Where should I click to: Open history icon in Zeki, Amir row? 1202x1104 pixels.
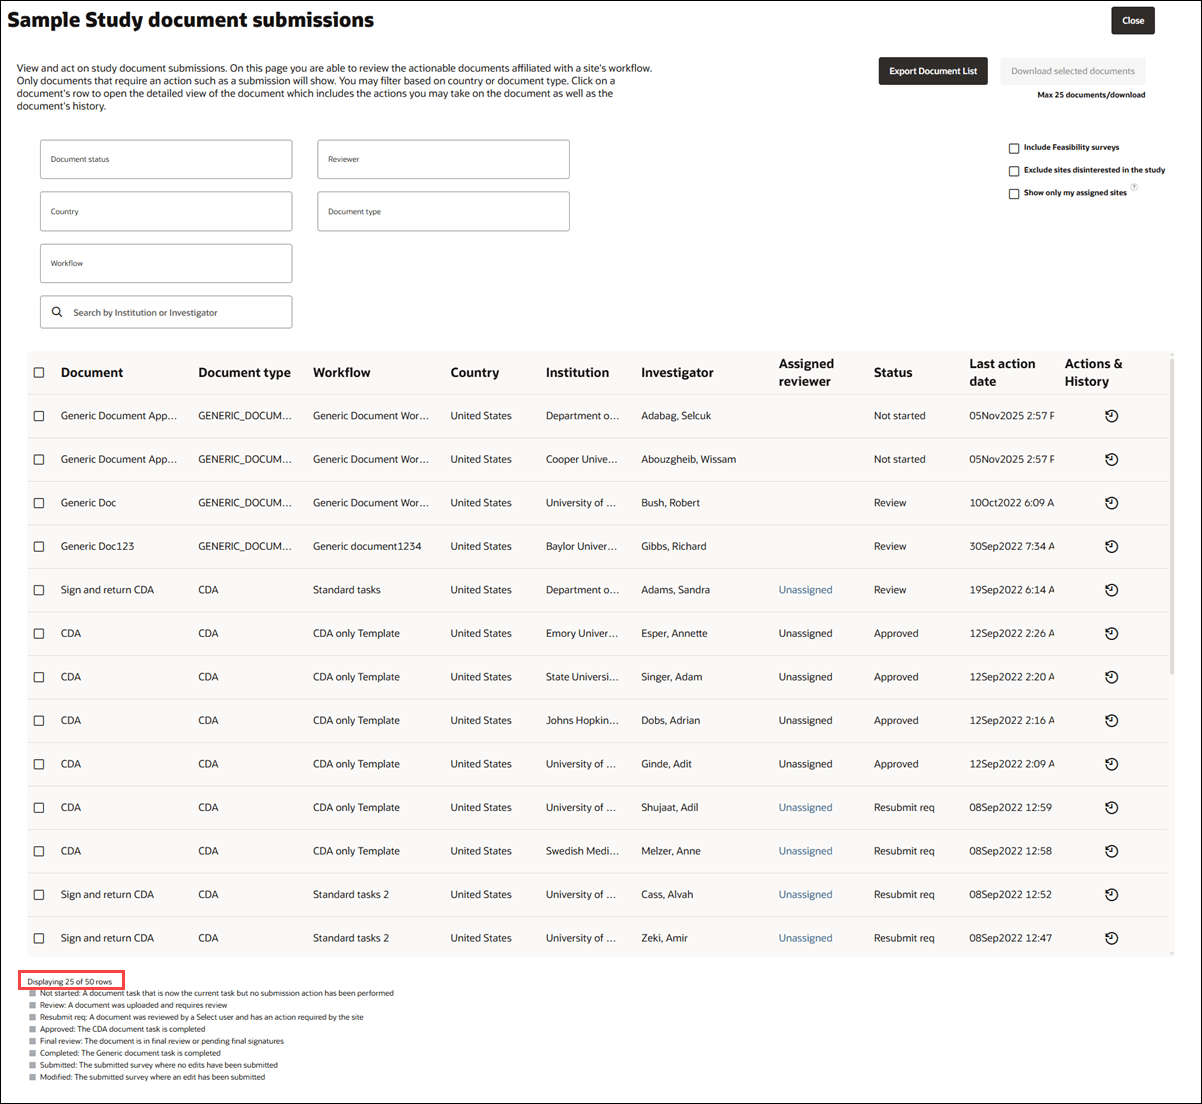1111,938
